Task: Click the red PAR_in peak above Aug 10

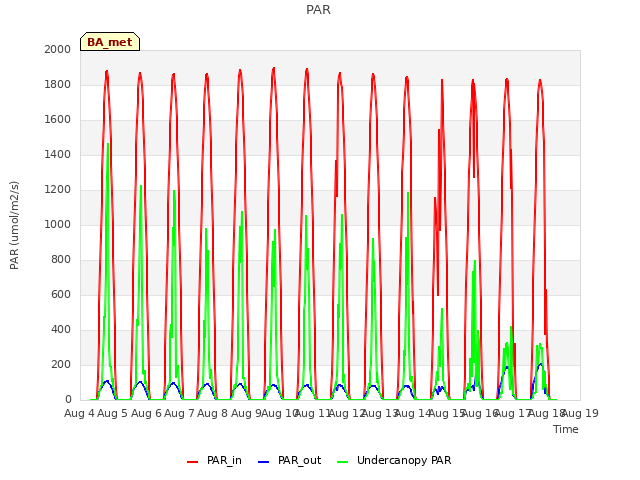Action: point(273,69)
